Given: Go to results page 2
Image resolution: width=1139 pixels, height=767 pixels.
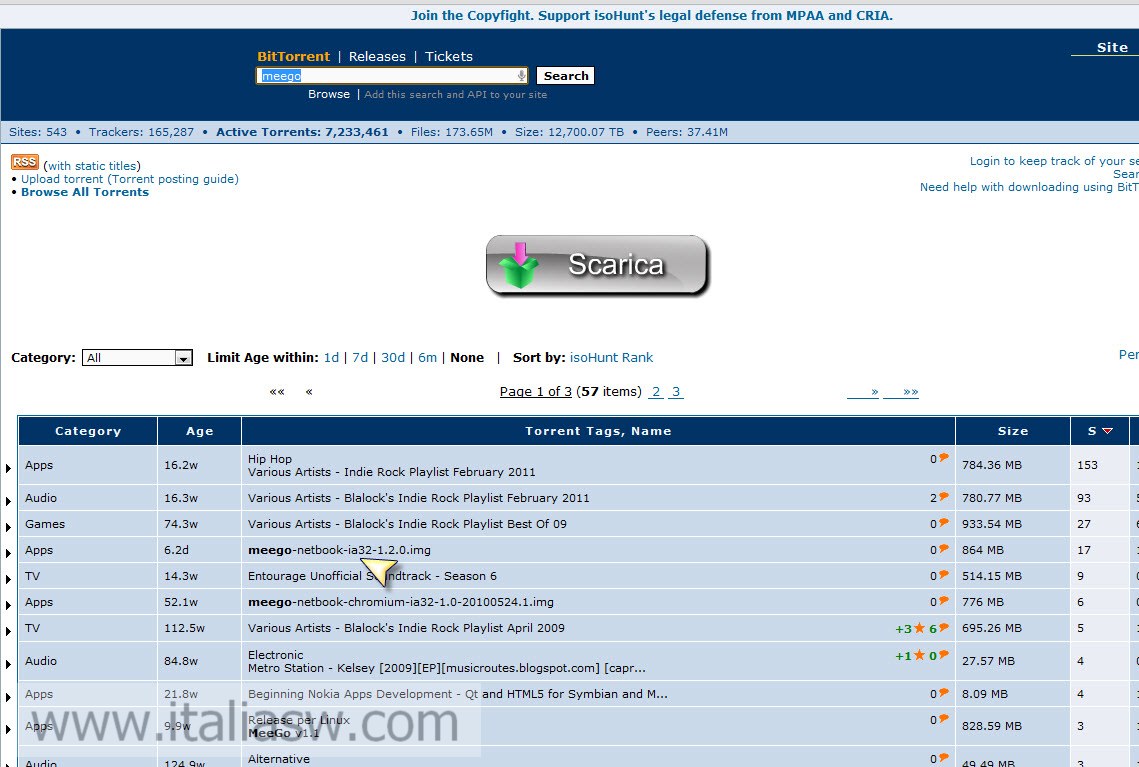Looking at the screenshot, I should coord(656,392).
